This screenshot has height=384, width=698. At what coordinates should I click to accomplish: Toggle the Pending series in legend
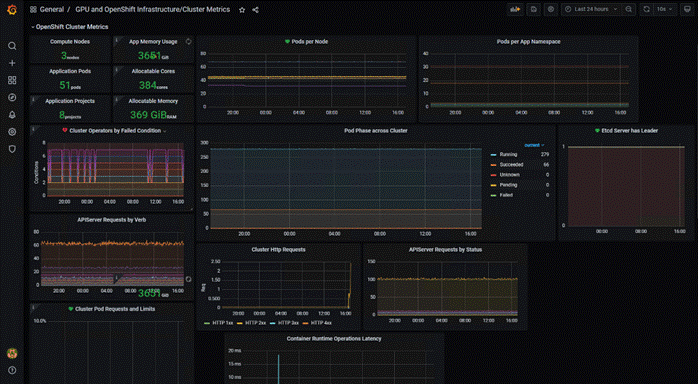[x=508, y=185]
